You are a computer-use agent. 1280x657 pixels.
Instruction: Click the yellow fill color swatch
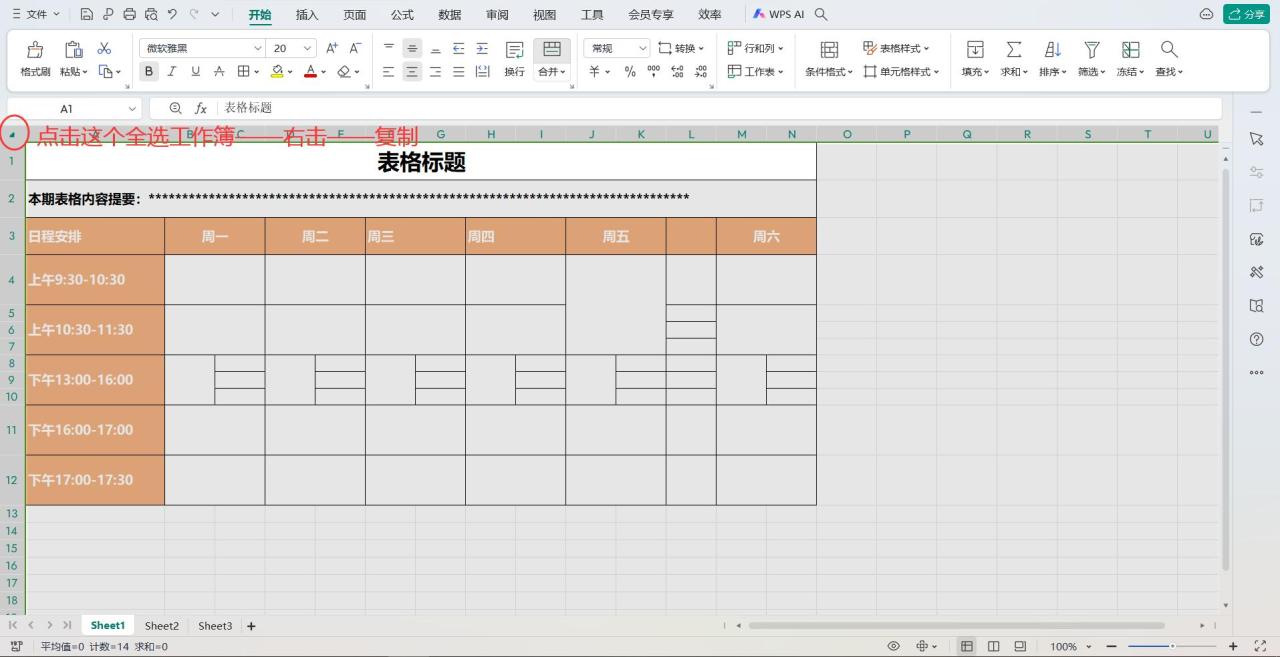277,71
